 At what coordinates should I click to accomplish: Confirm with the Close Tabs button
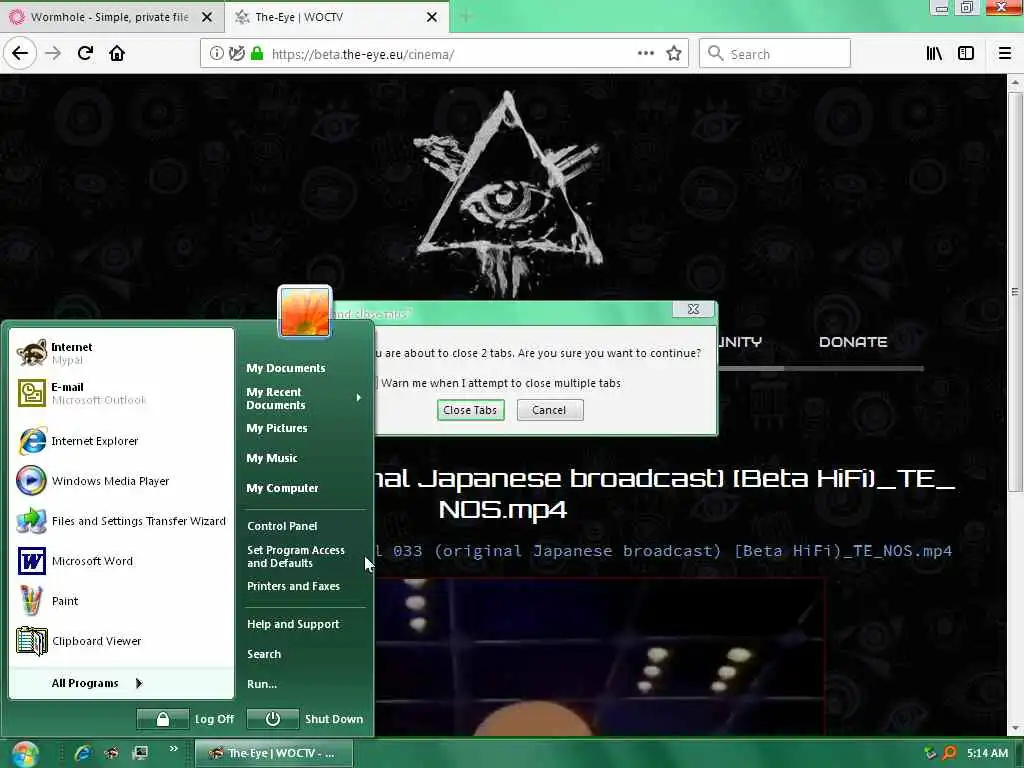tap(470, 410)
